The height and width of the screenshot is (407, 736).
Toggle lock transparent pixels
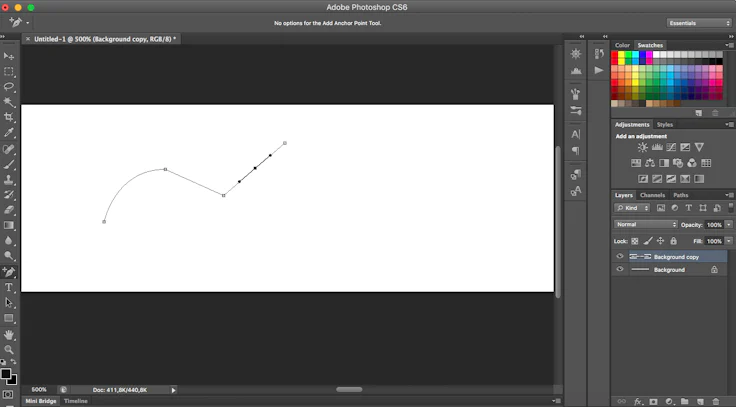[x=635, y=241]
